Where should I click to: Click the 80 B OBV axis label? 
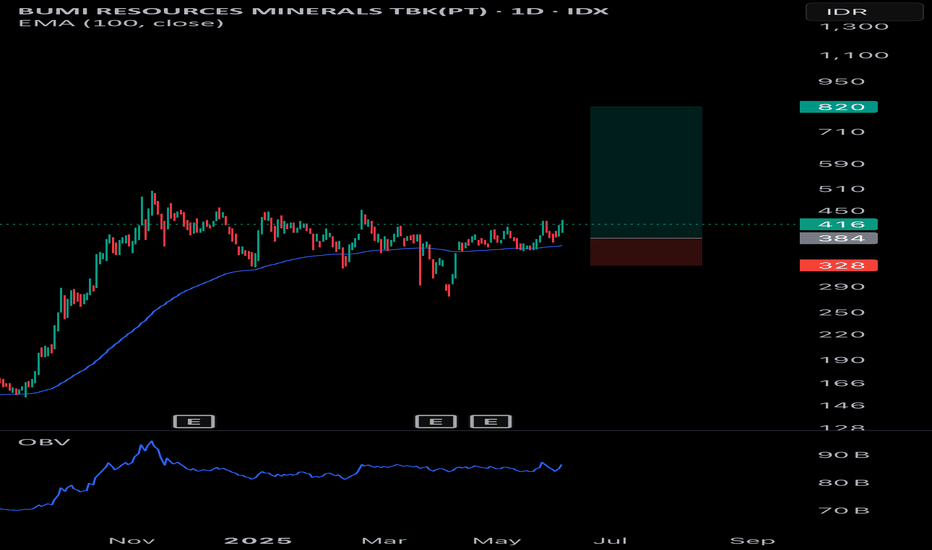click(844, 483)
